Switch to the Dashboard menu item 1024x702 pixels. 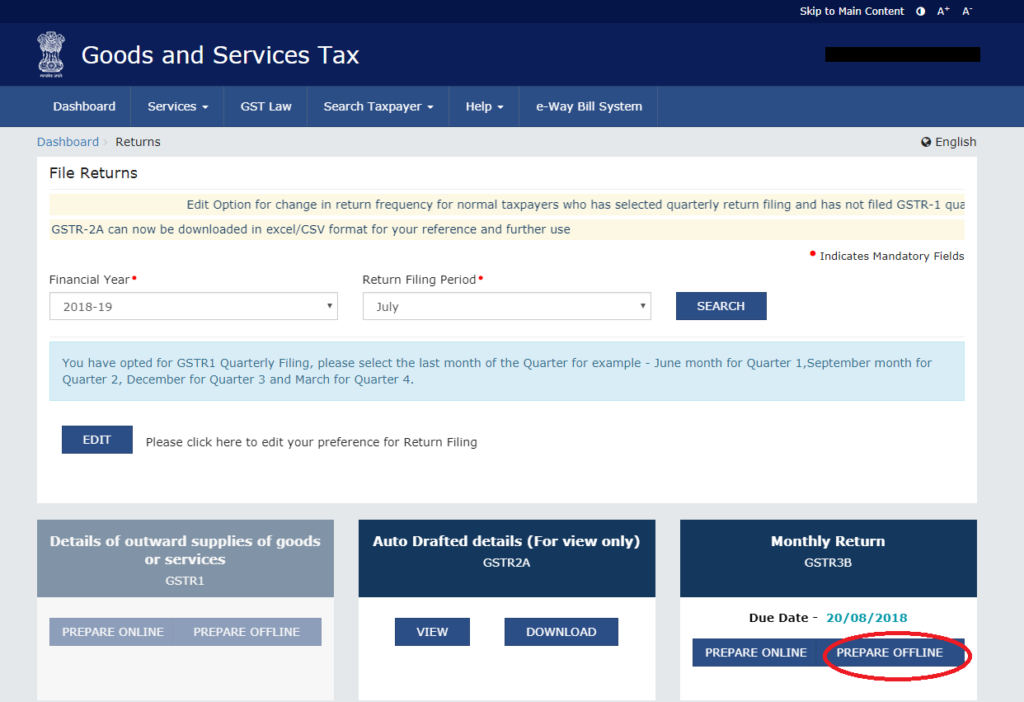tap(84, 106)
